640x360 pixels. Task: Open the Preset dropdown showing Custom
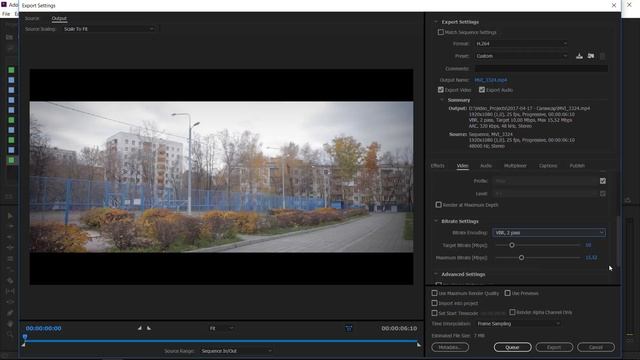point(521,56)
